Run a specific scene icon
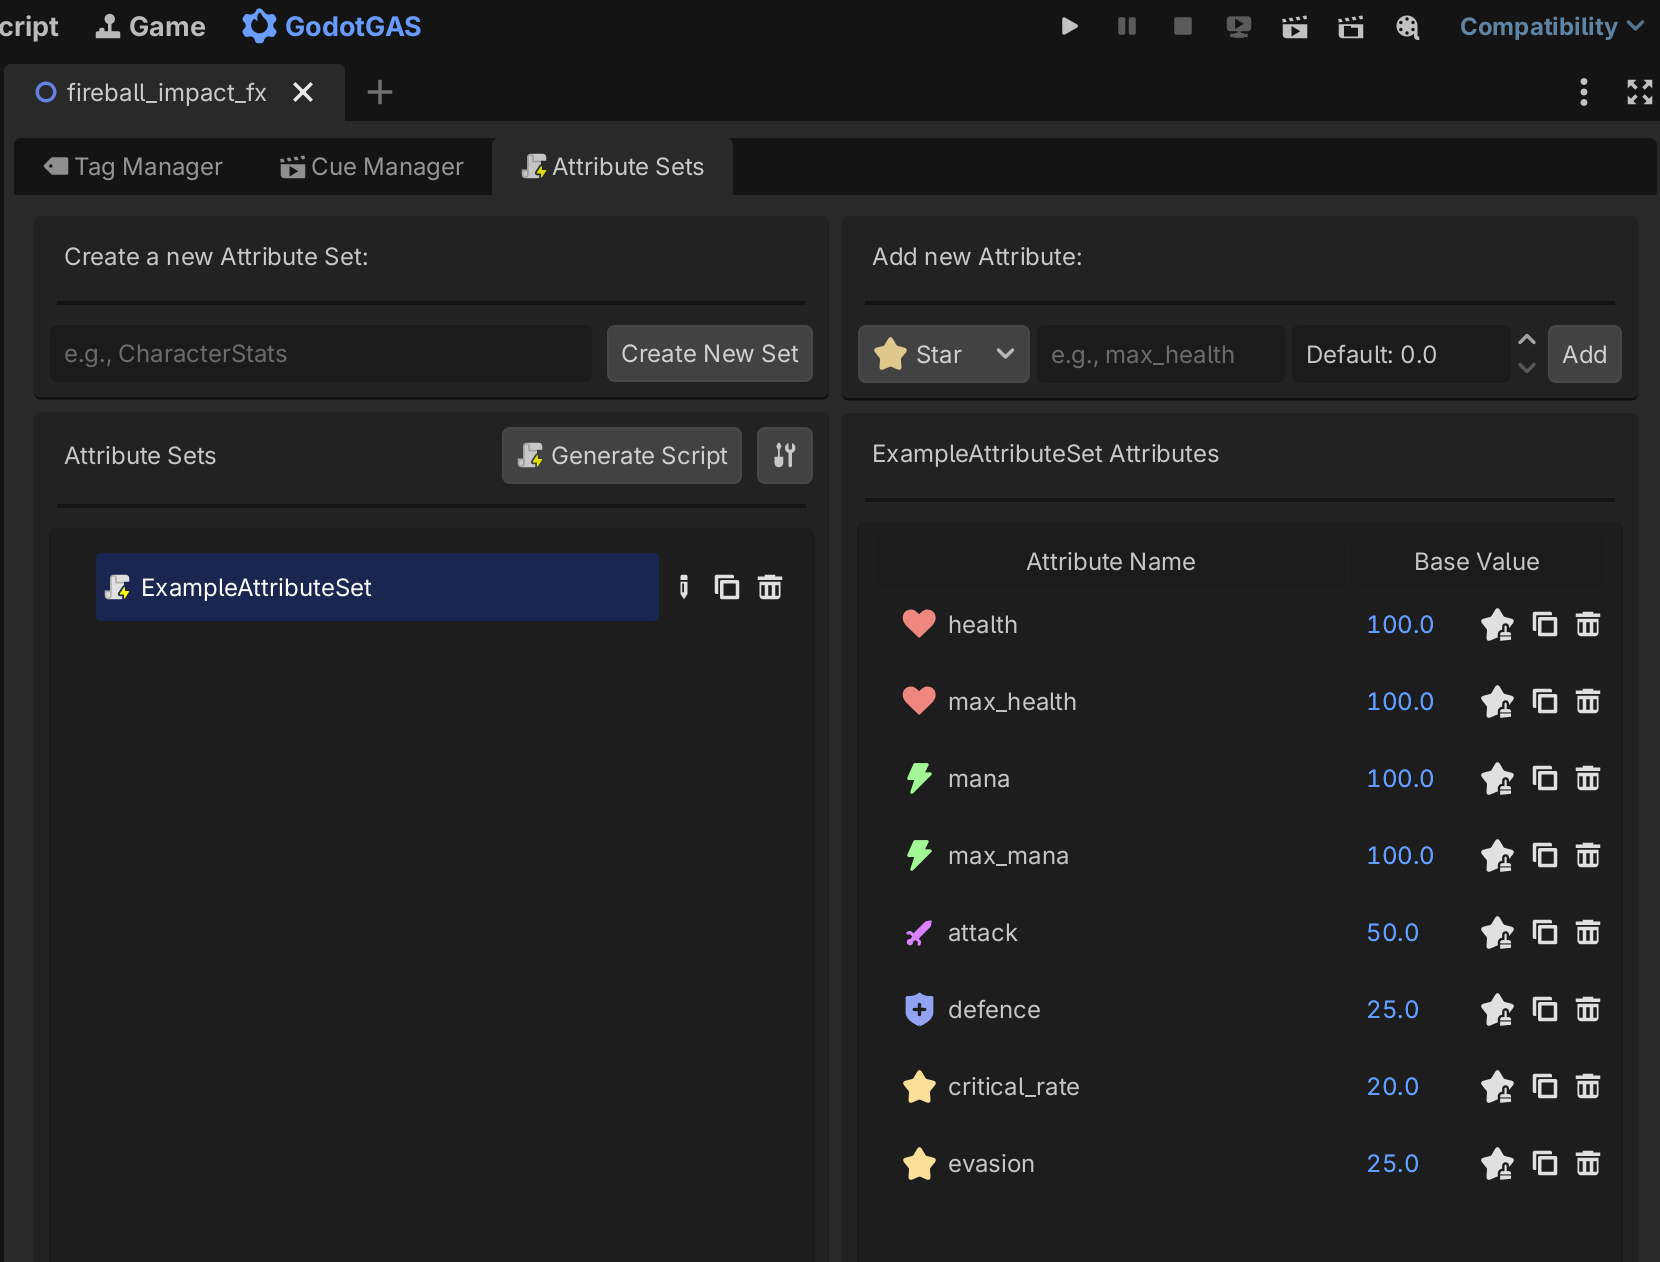 [1350, 27]
